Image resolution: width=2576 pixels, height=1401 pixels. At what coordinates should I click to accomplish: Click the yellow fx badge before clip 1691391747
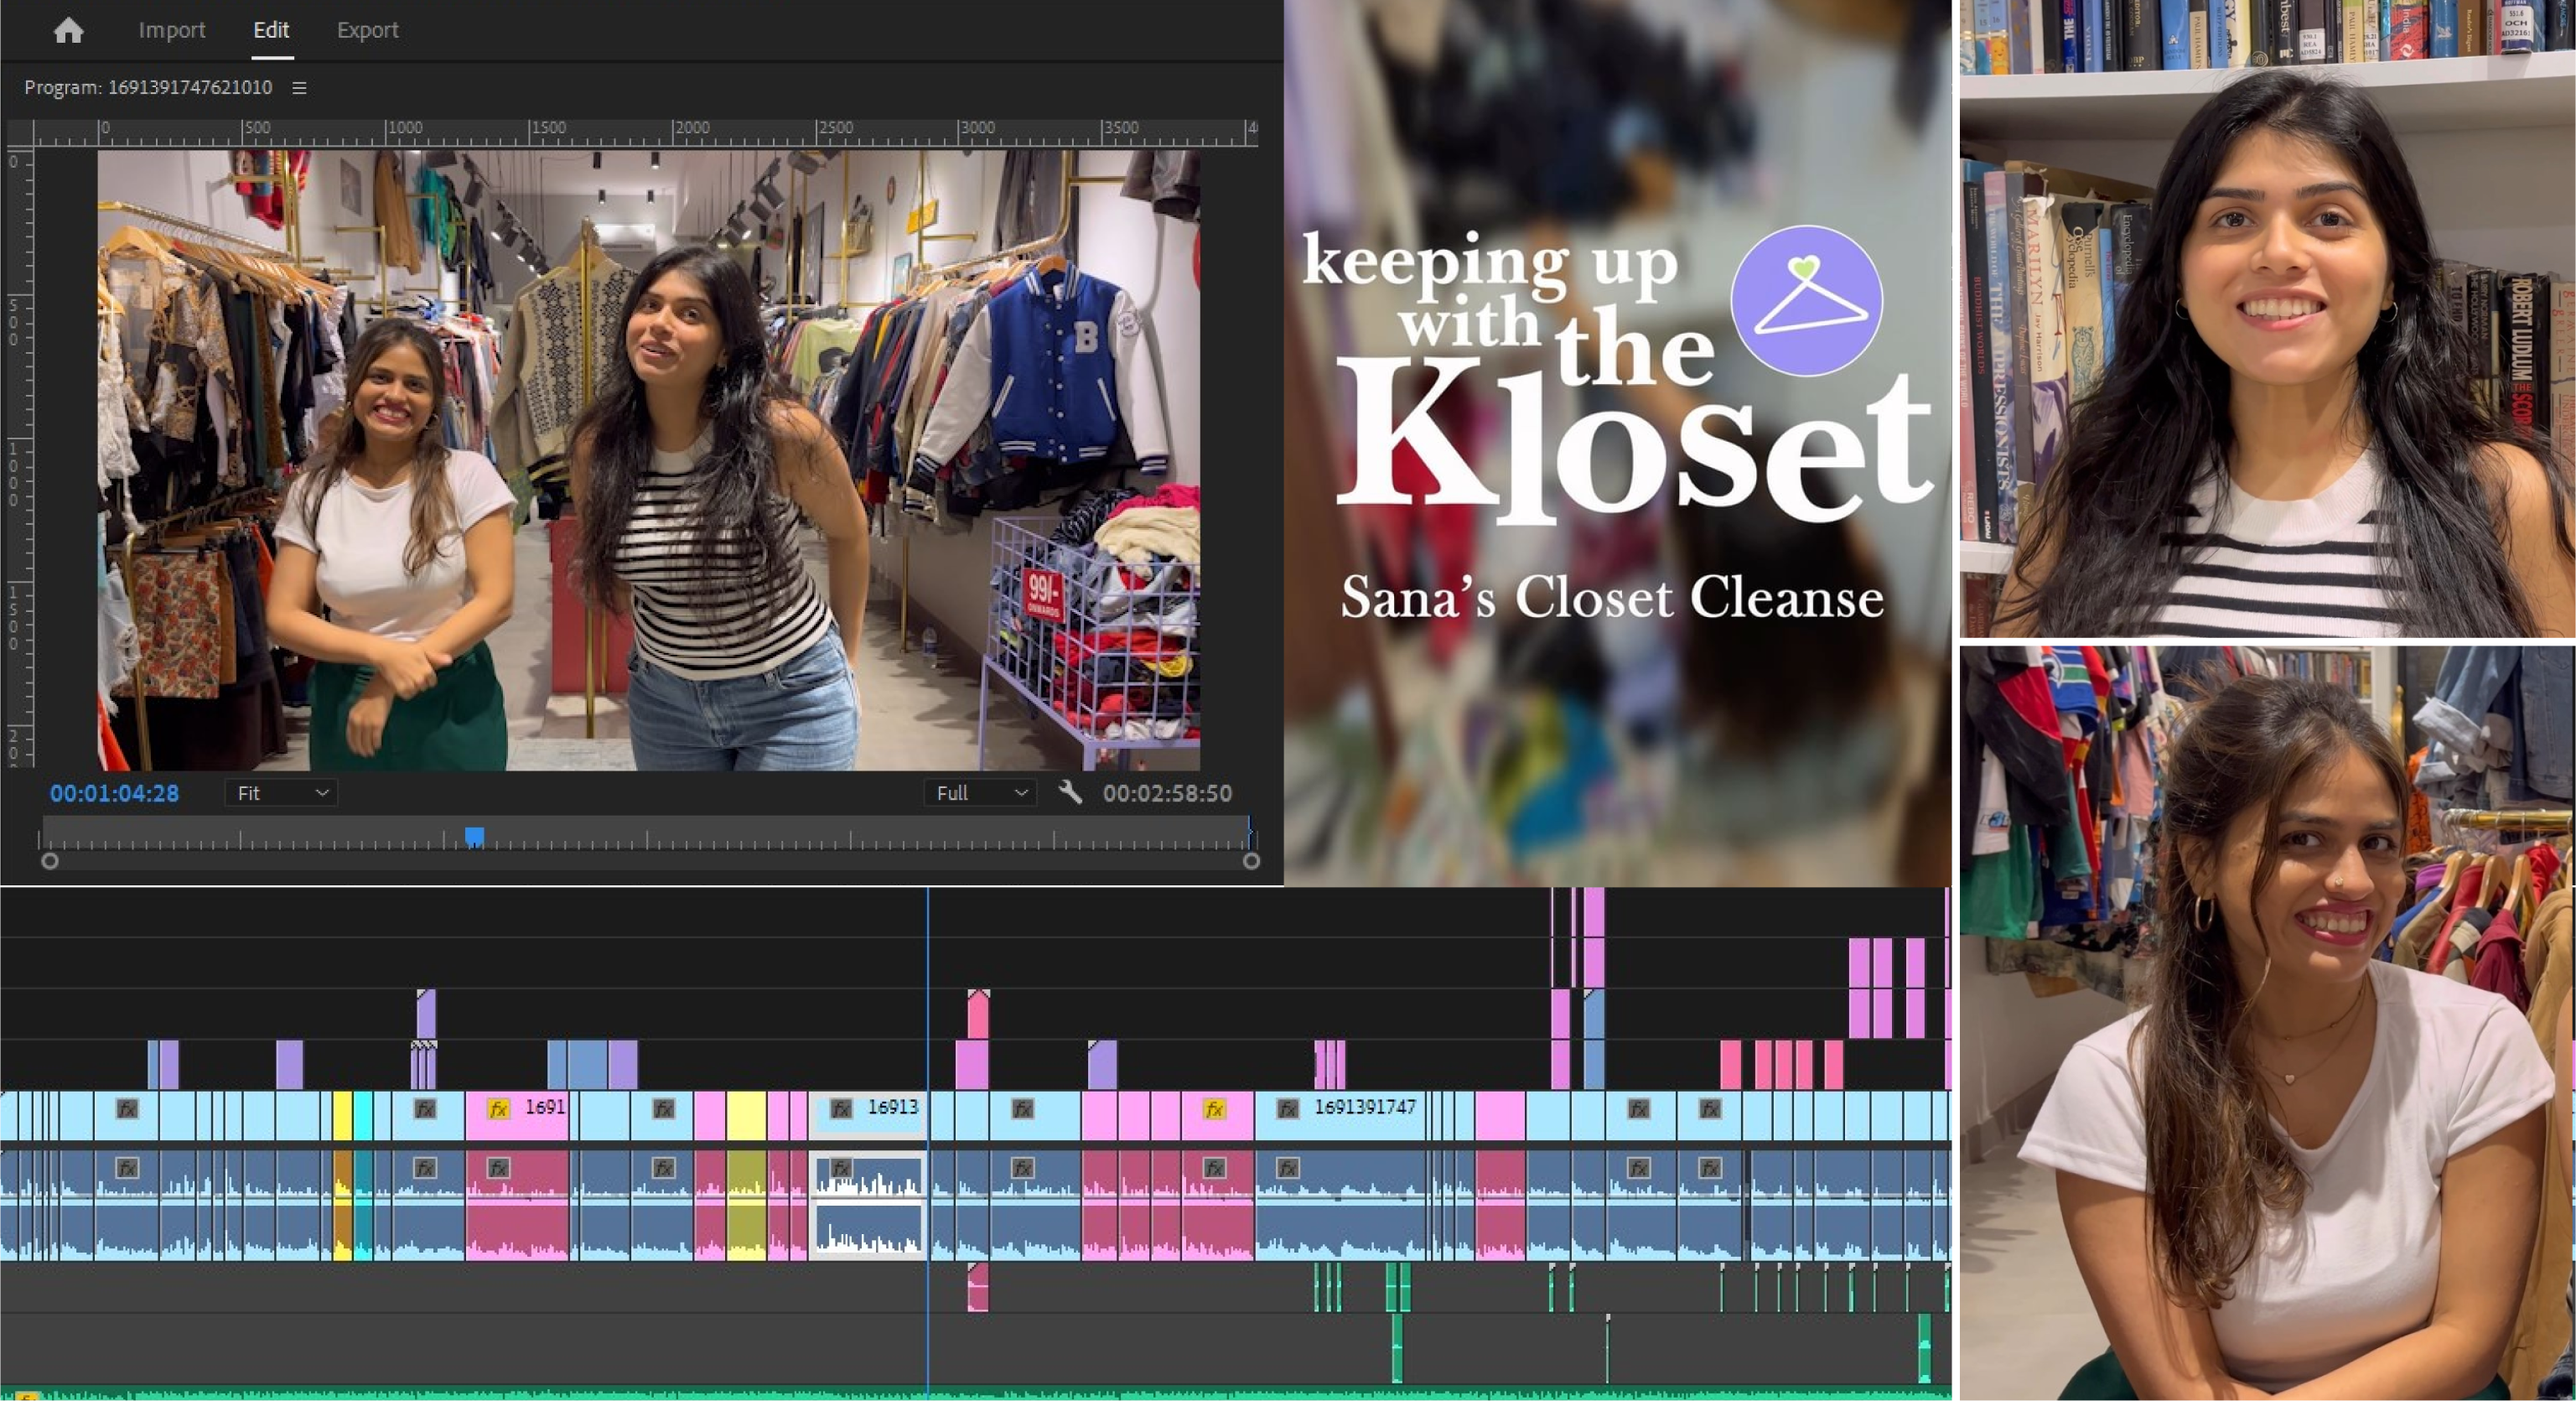point(1214,1109)
